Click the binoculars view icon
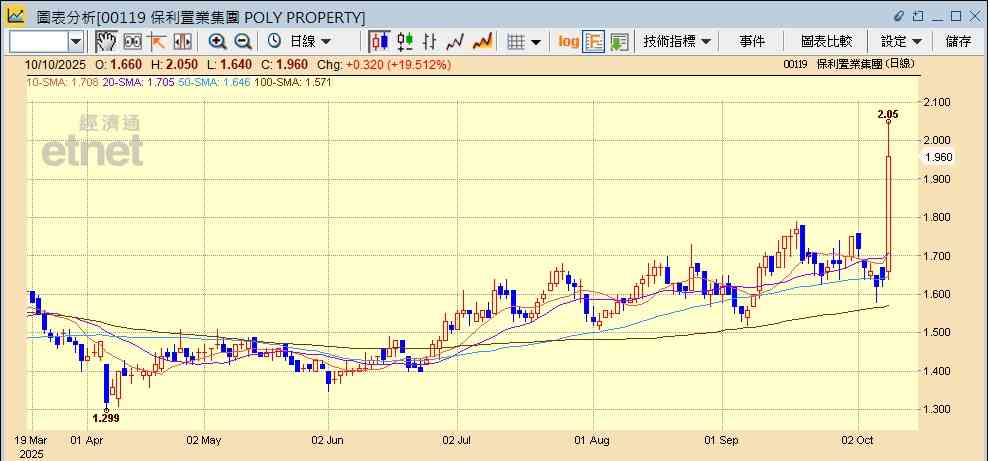This screenshot has height=461, width=990. point(132,41)
